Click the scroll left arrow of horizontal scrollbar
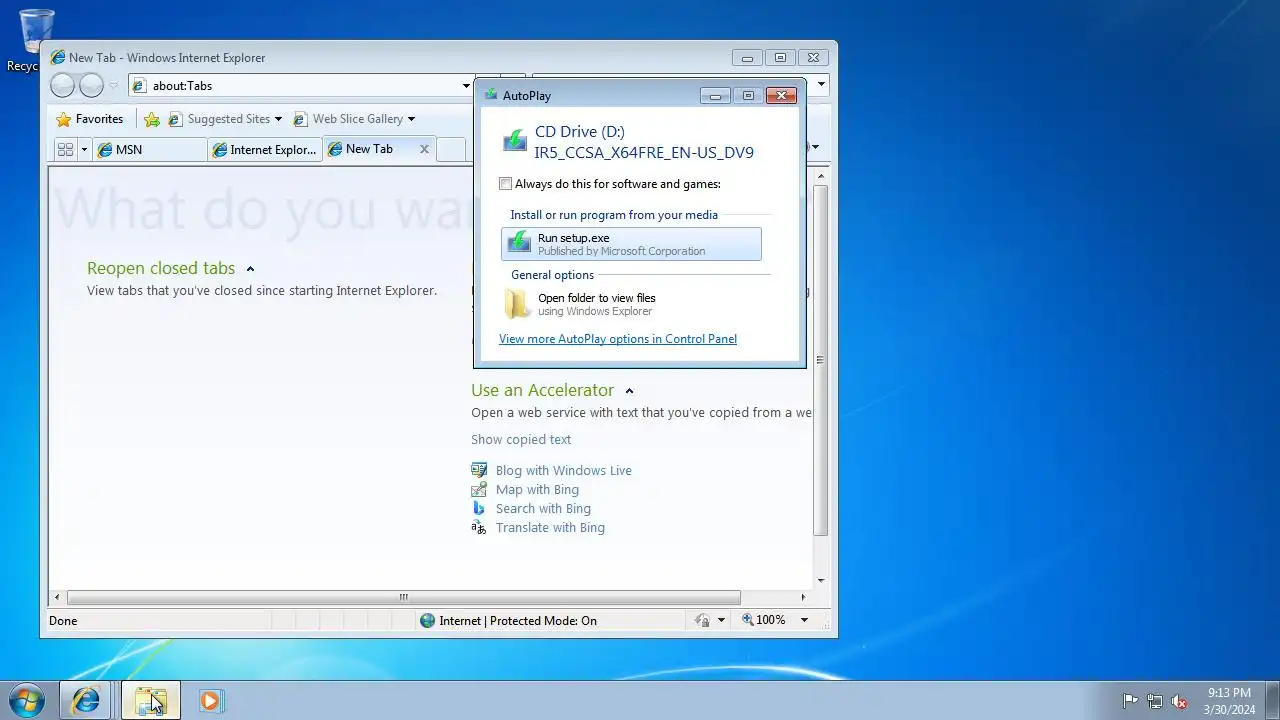The height and width of the screenshot is (720, 1280). 57,597
